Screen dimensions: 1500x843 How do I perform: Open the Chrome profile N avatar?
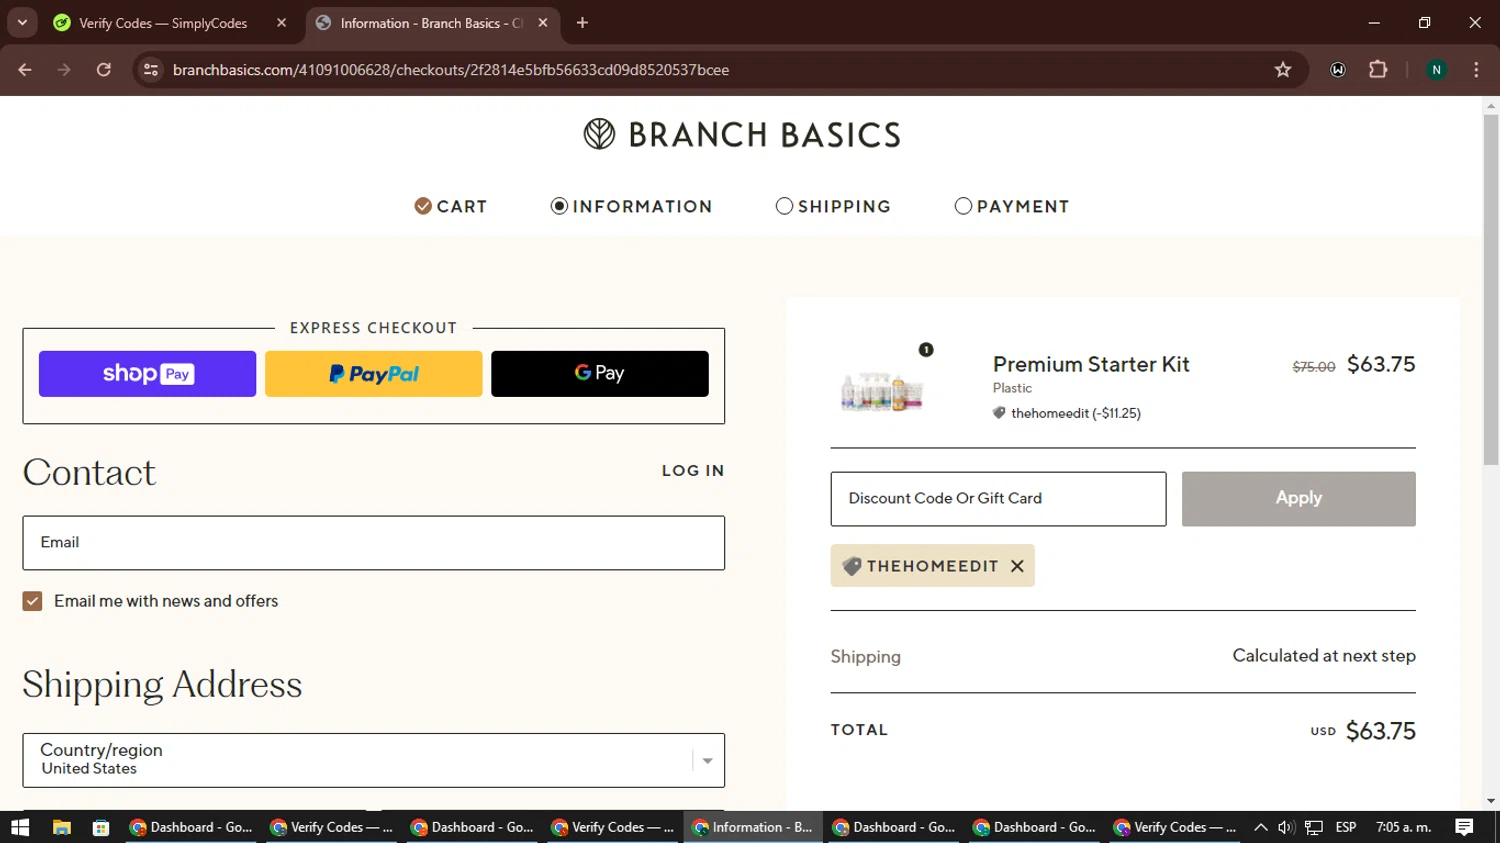[x=1436, y=70]
